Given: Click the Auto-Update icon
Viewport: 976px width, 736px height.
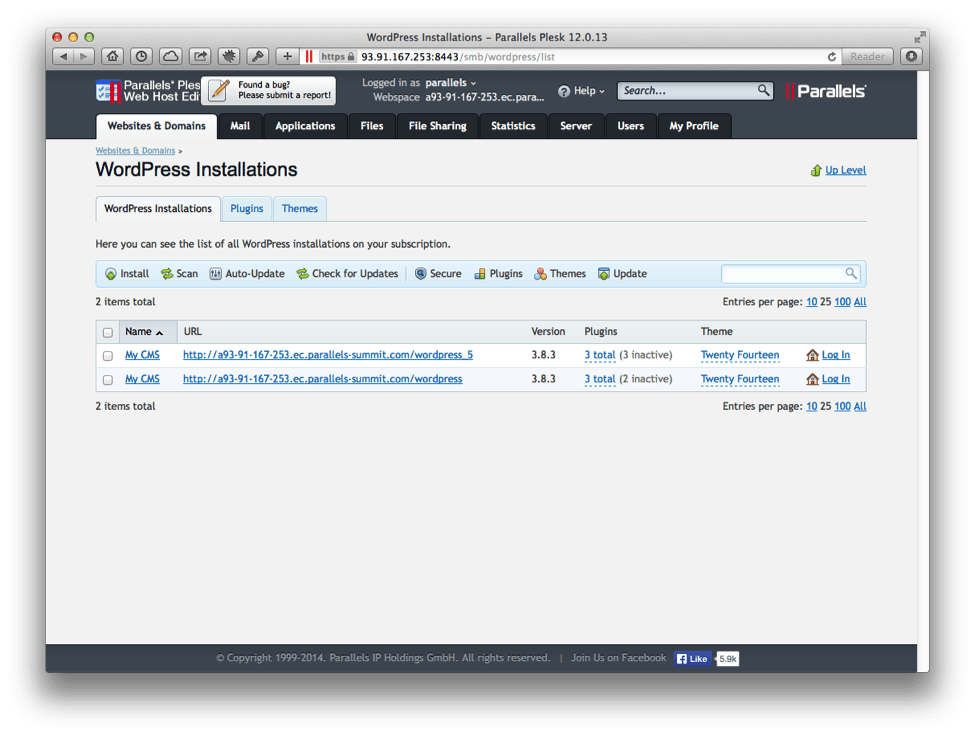Looking at the screenshot, I should (x=216, y=274).
